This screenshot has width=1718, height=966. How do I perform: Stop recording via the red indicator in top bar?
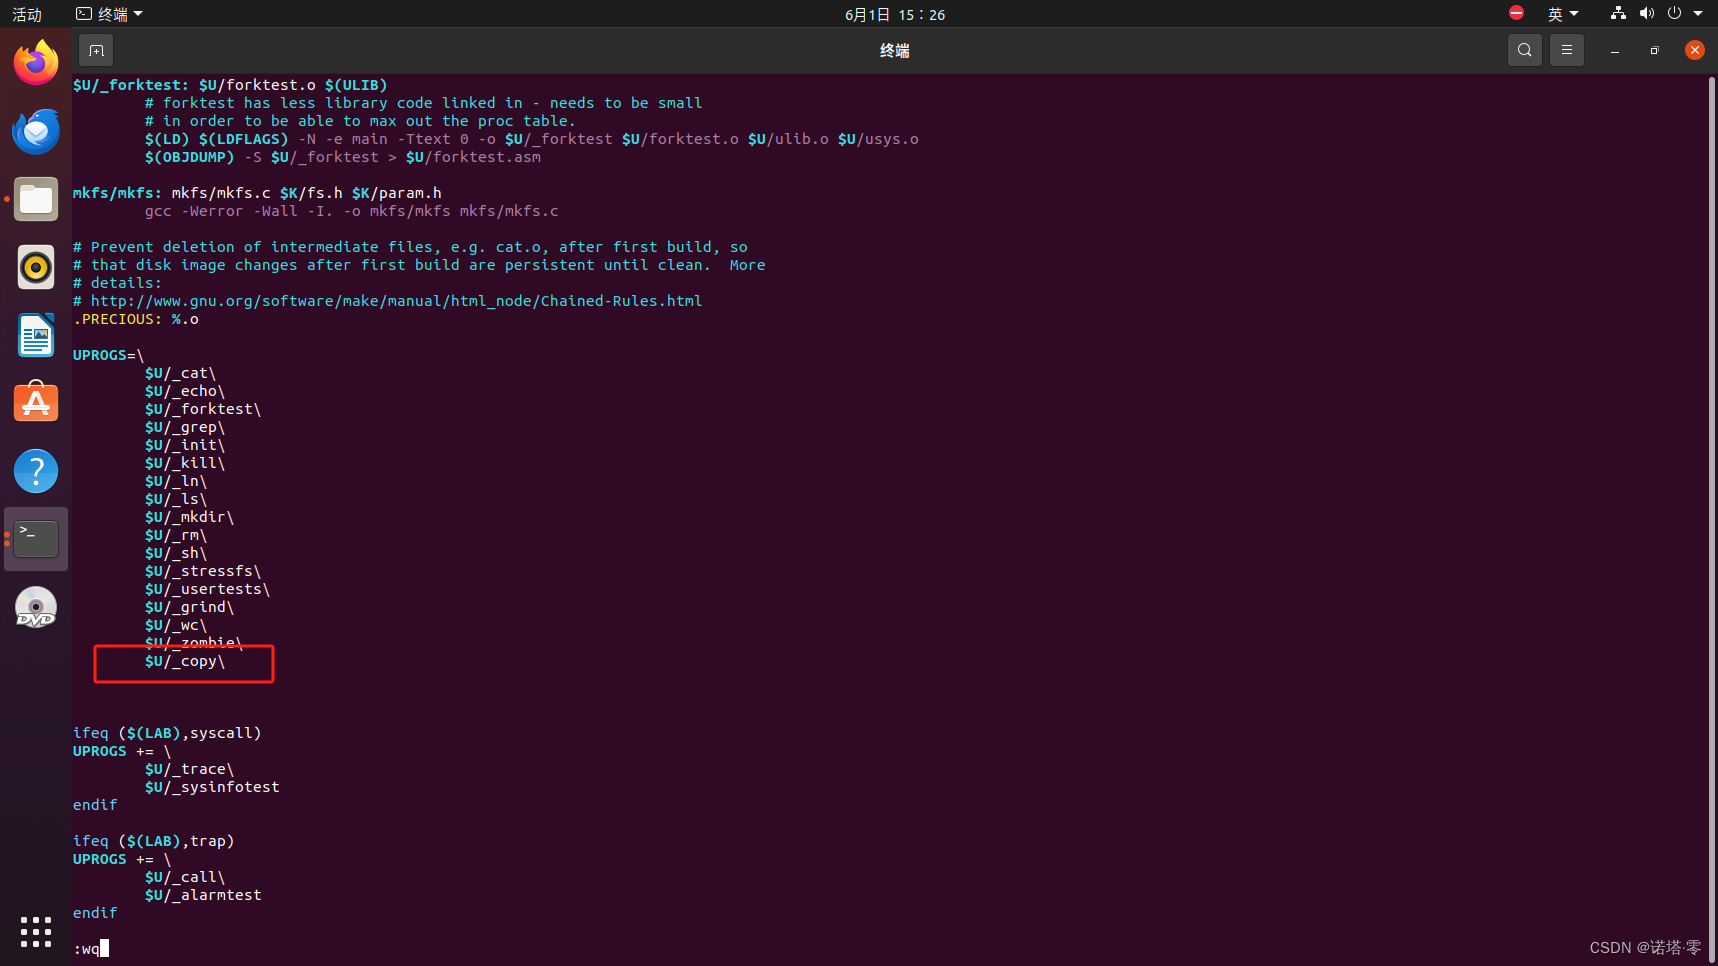pos(1515,13)
